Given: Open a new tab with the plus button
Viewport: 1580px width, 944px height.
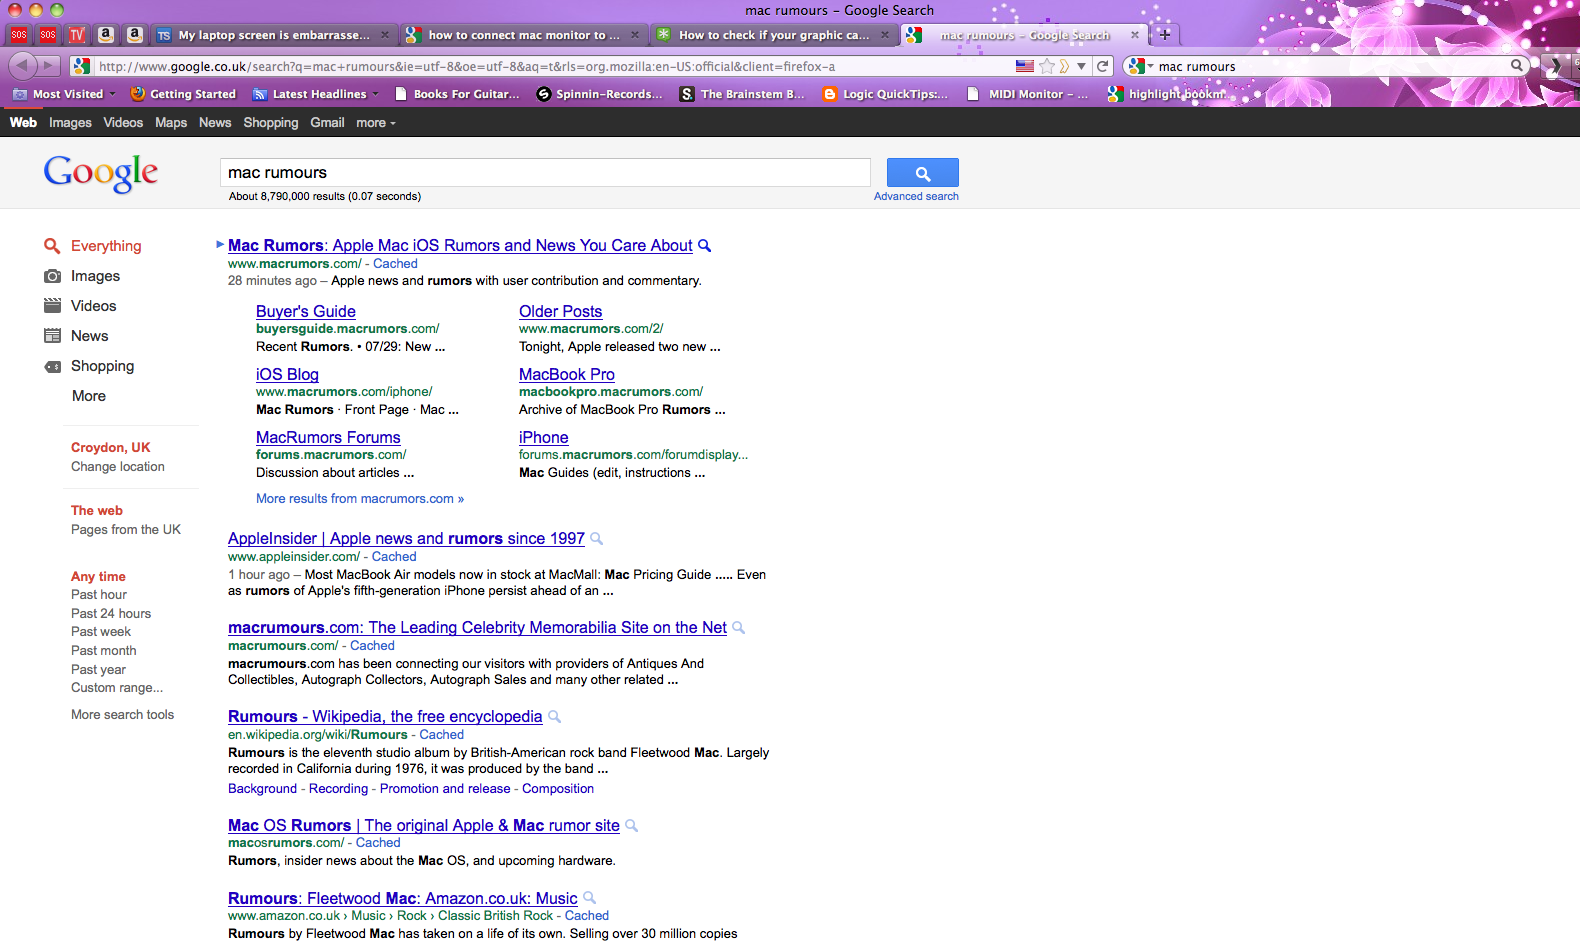Looking at the screenshot, I should (x=1165, y=34).
